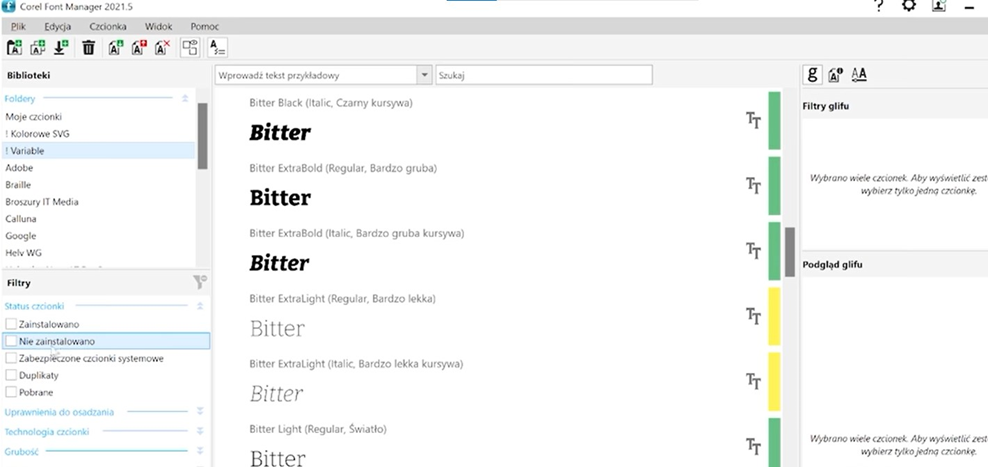The width and height of the screenshot is (988, 467).
Task: Click the add collection toolbar icon
Action: click(x=38, y=47)
